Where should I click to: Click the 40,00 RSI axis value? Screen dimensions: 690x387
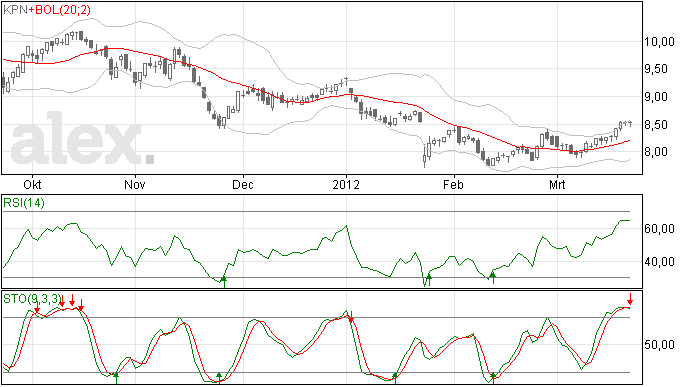(x=660, y=262)
